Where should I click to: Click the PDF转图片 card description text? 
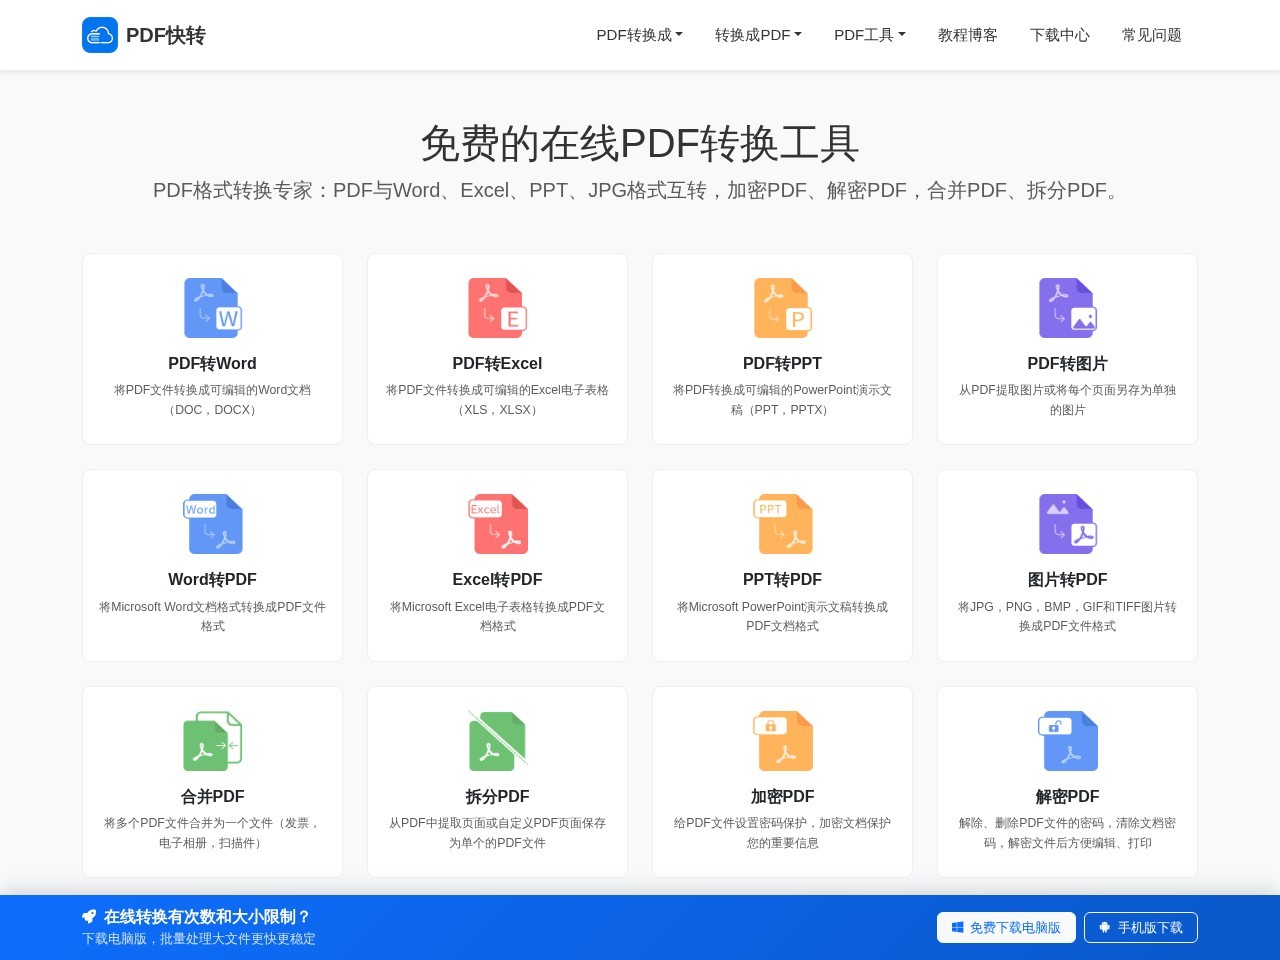[x=1068, y=400]
